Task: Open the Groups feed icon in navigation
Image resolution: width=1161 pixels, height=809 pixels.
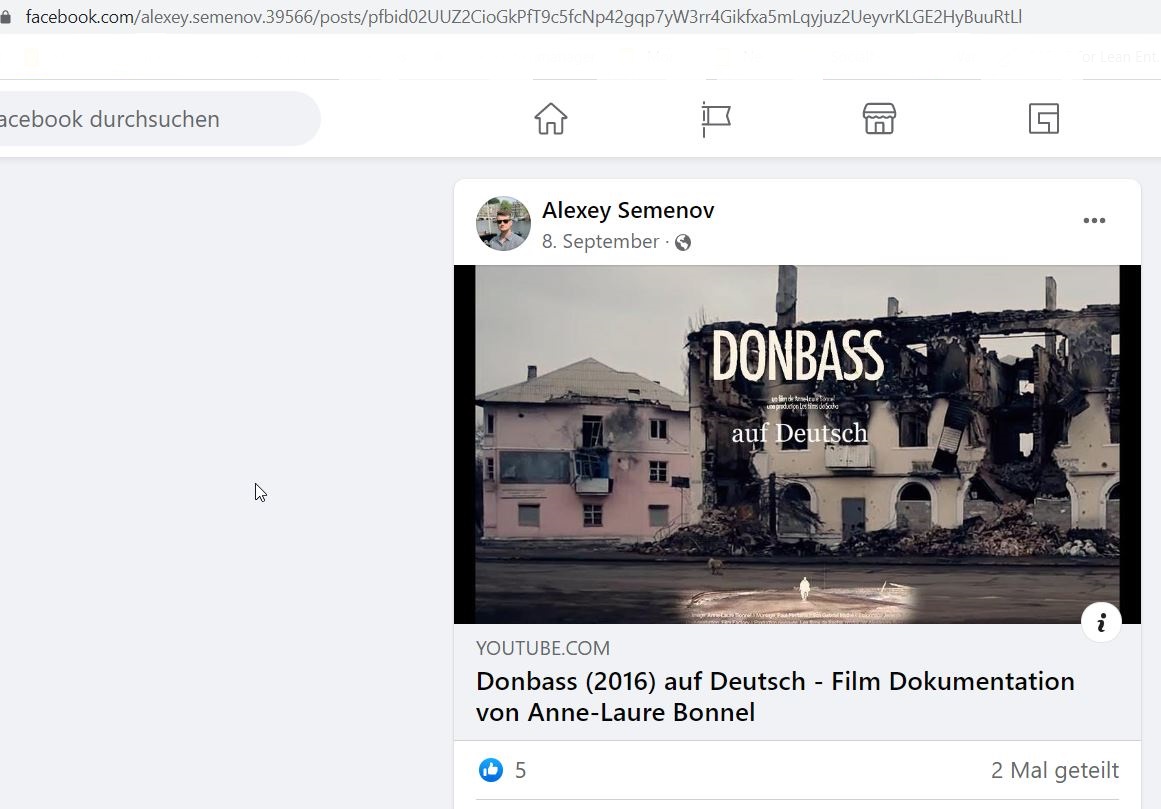Action: pos(1043,118)
